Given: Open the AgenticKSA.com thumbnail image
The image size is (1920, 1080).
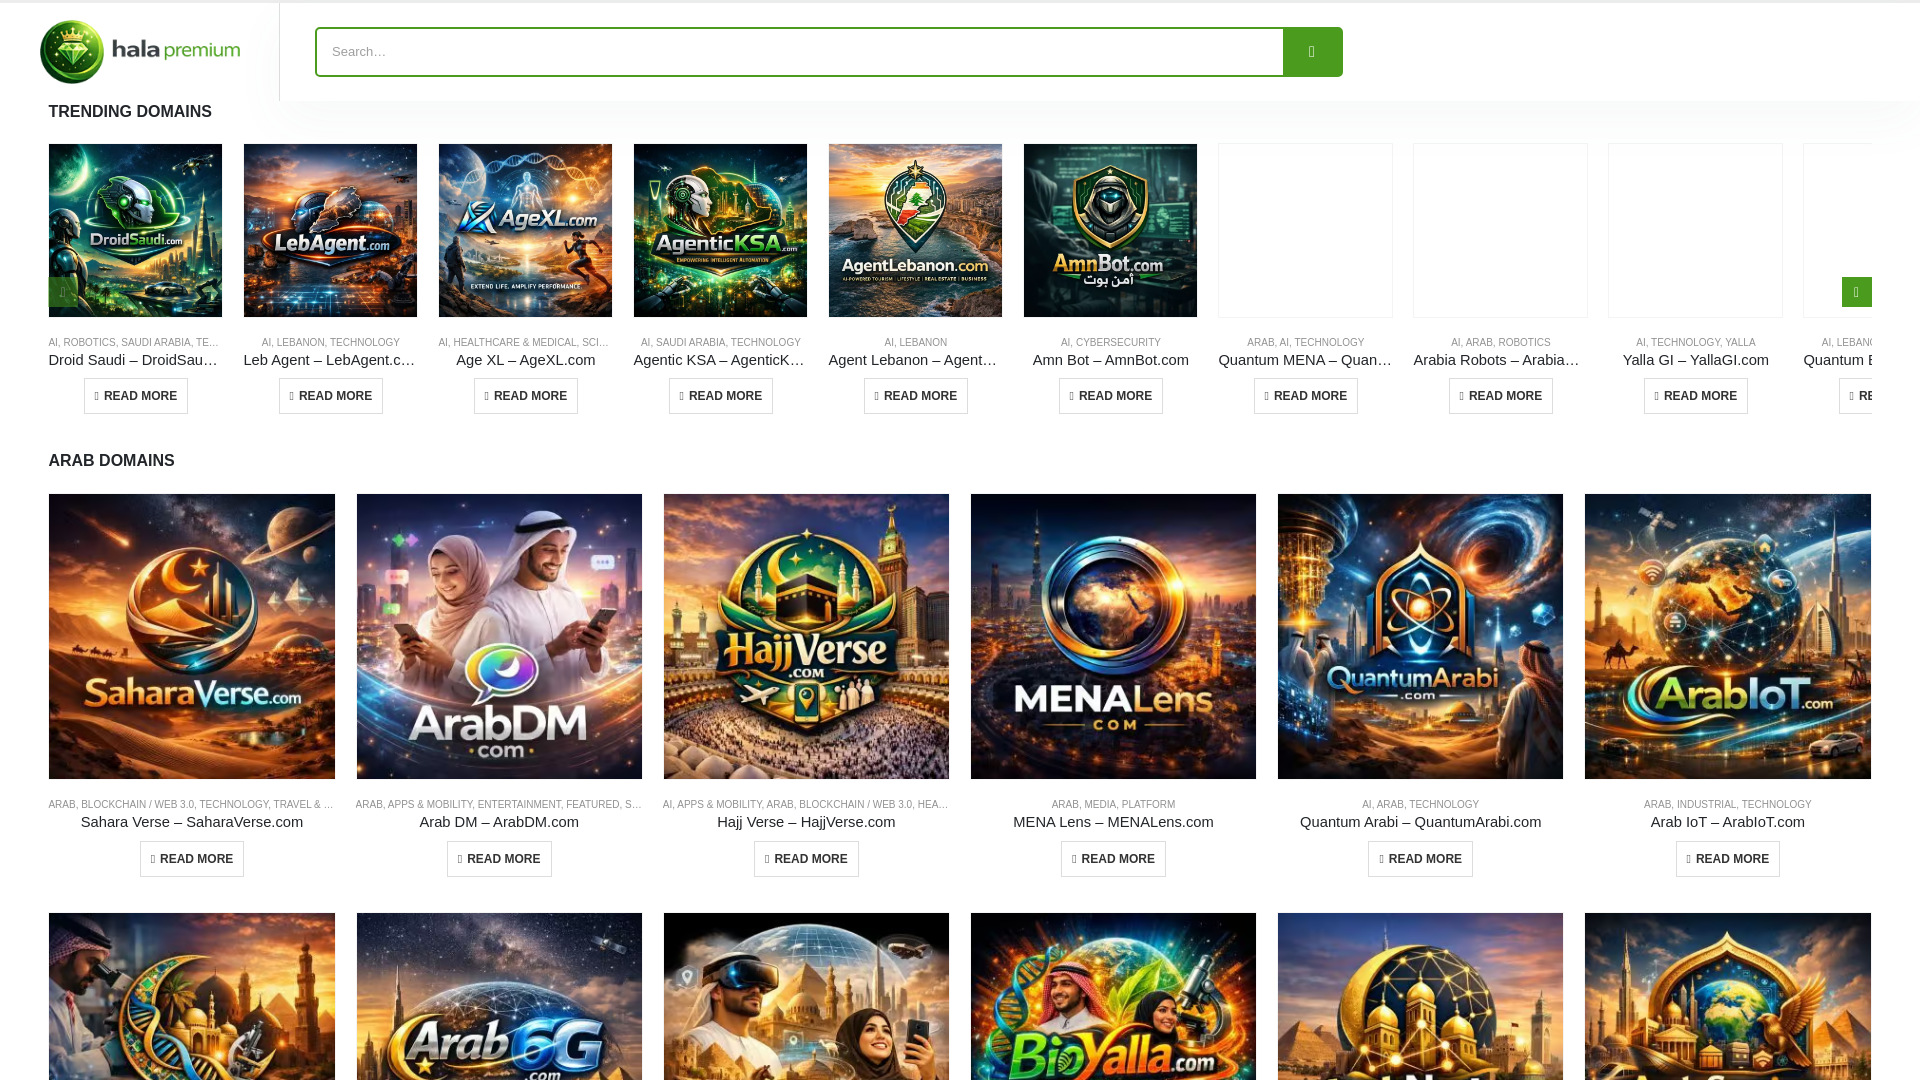Looking at the screenshot, I should pos(720,230).
